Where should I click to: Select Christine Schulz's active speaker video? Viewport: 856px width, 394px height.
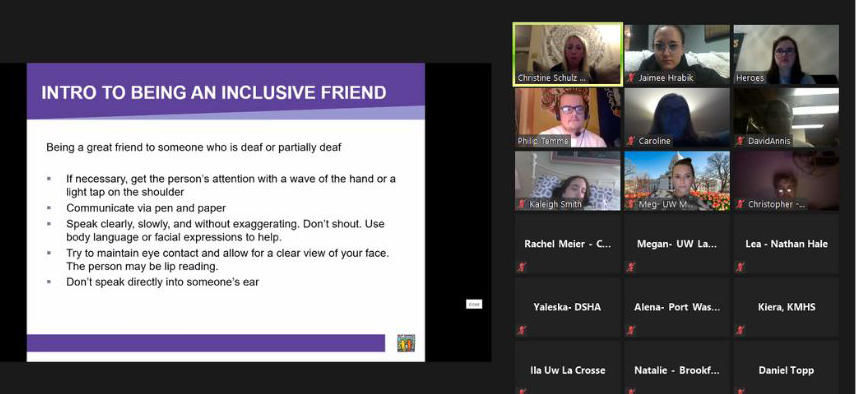click(x=568, y=54)
